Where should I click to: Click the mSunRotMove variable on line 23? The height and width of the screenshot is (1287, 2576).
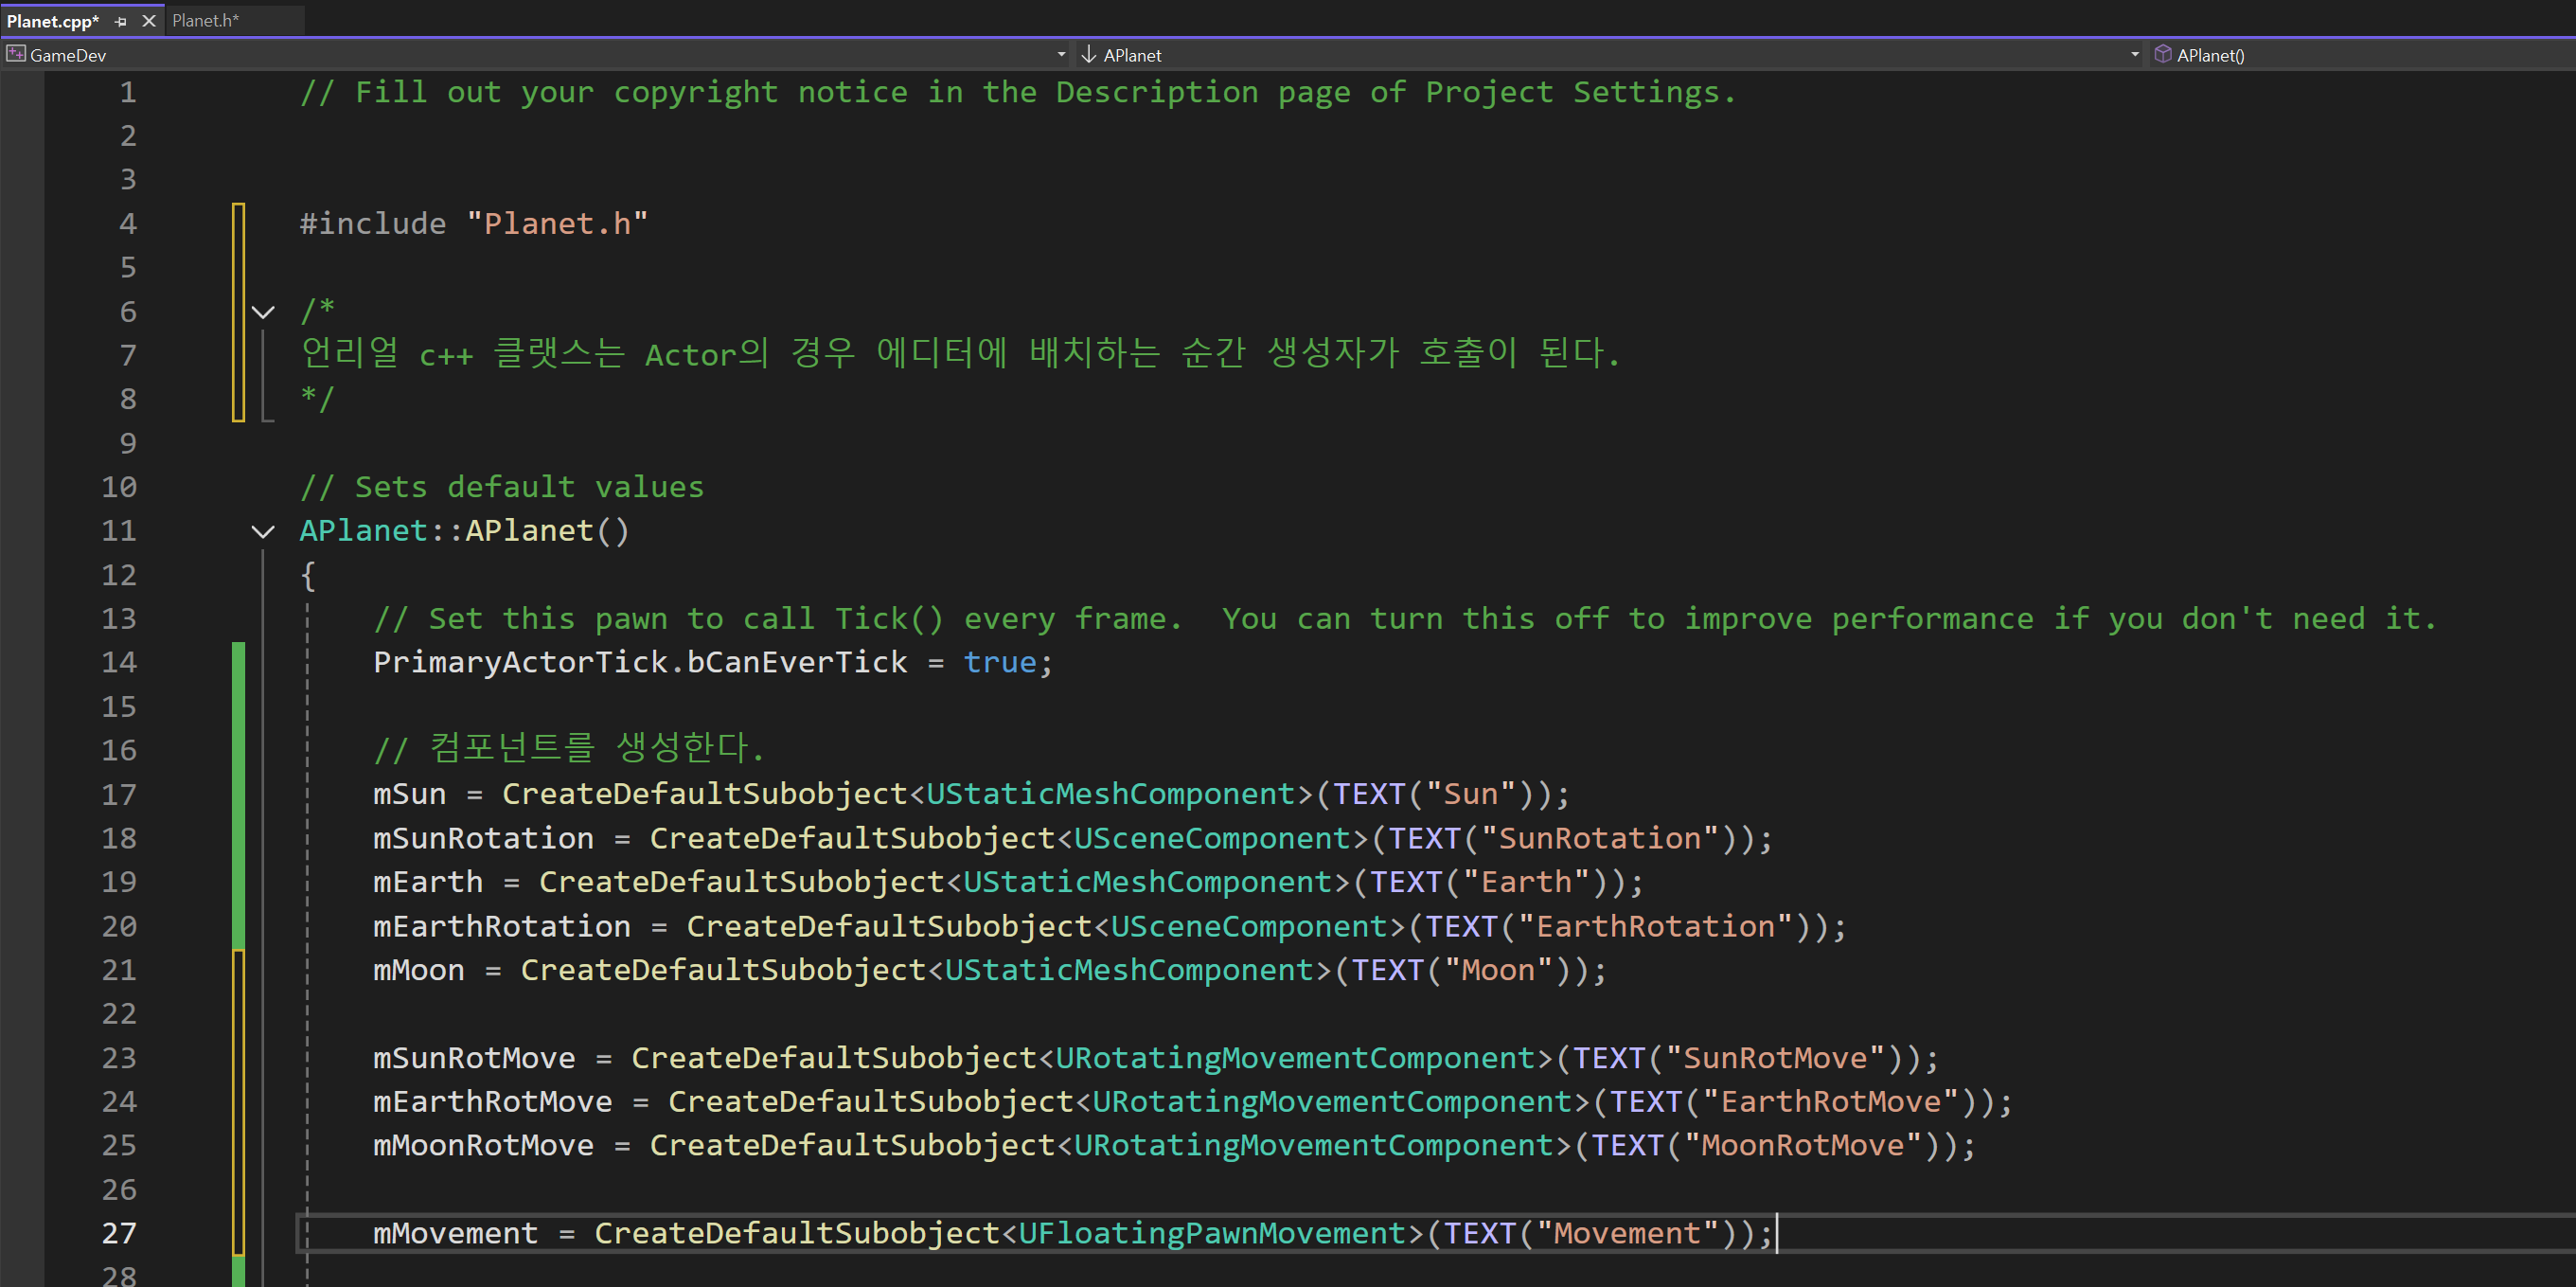pyautogui.click(x=474, y=1058)
